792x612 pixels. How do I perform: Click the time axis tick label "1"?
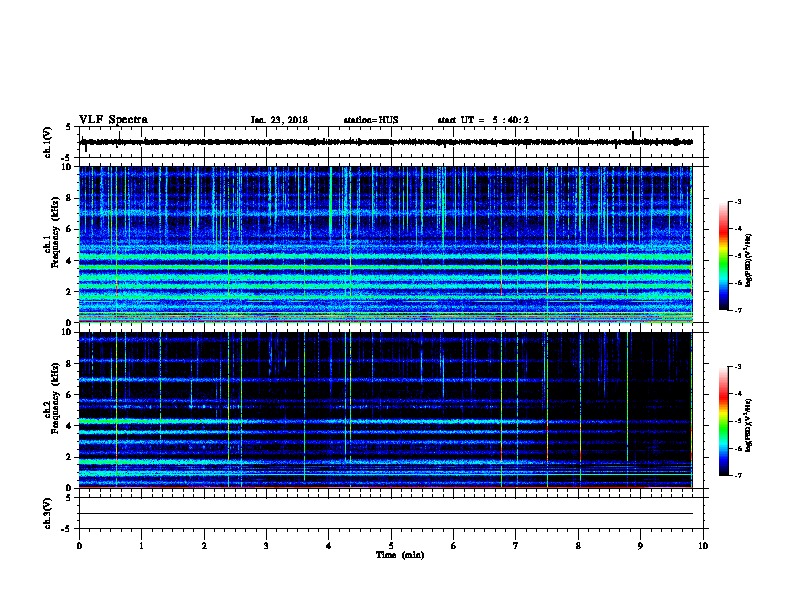tap(141, 546)
